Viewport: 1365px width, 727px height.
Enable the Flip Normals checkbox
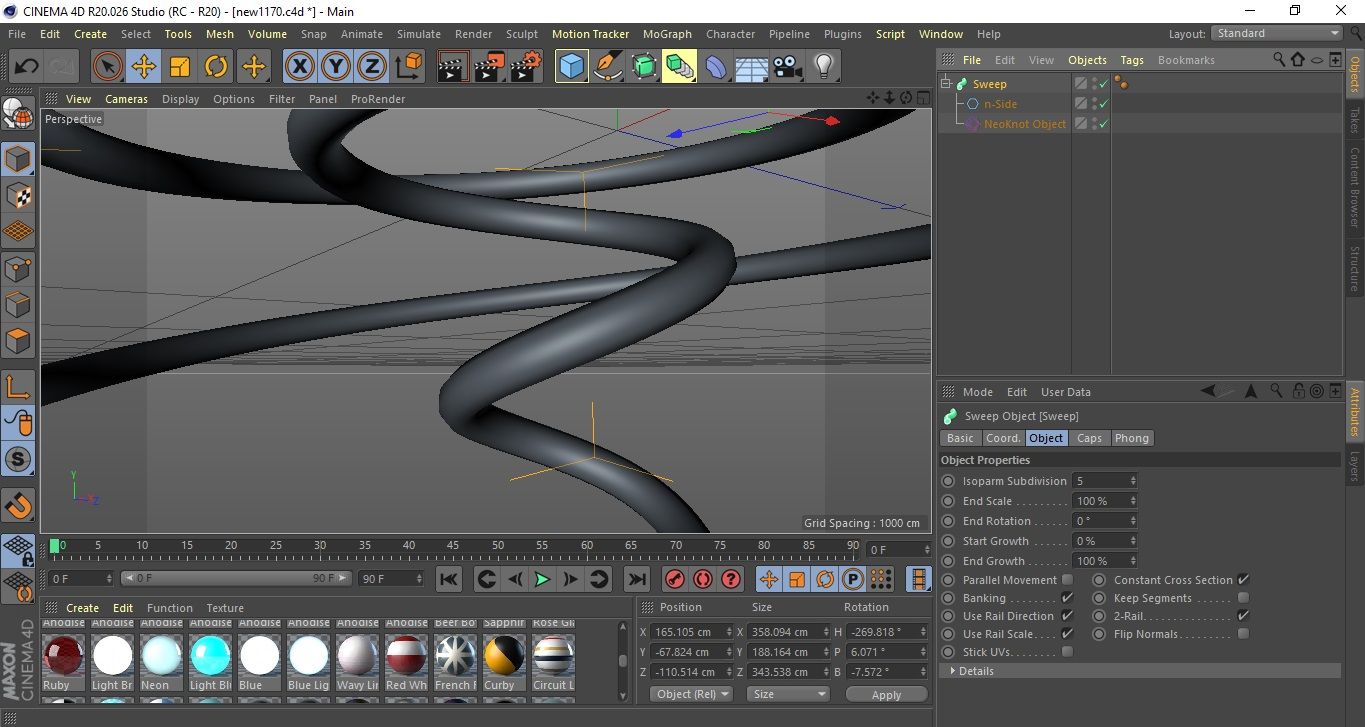[x=1243, y=634]
